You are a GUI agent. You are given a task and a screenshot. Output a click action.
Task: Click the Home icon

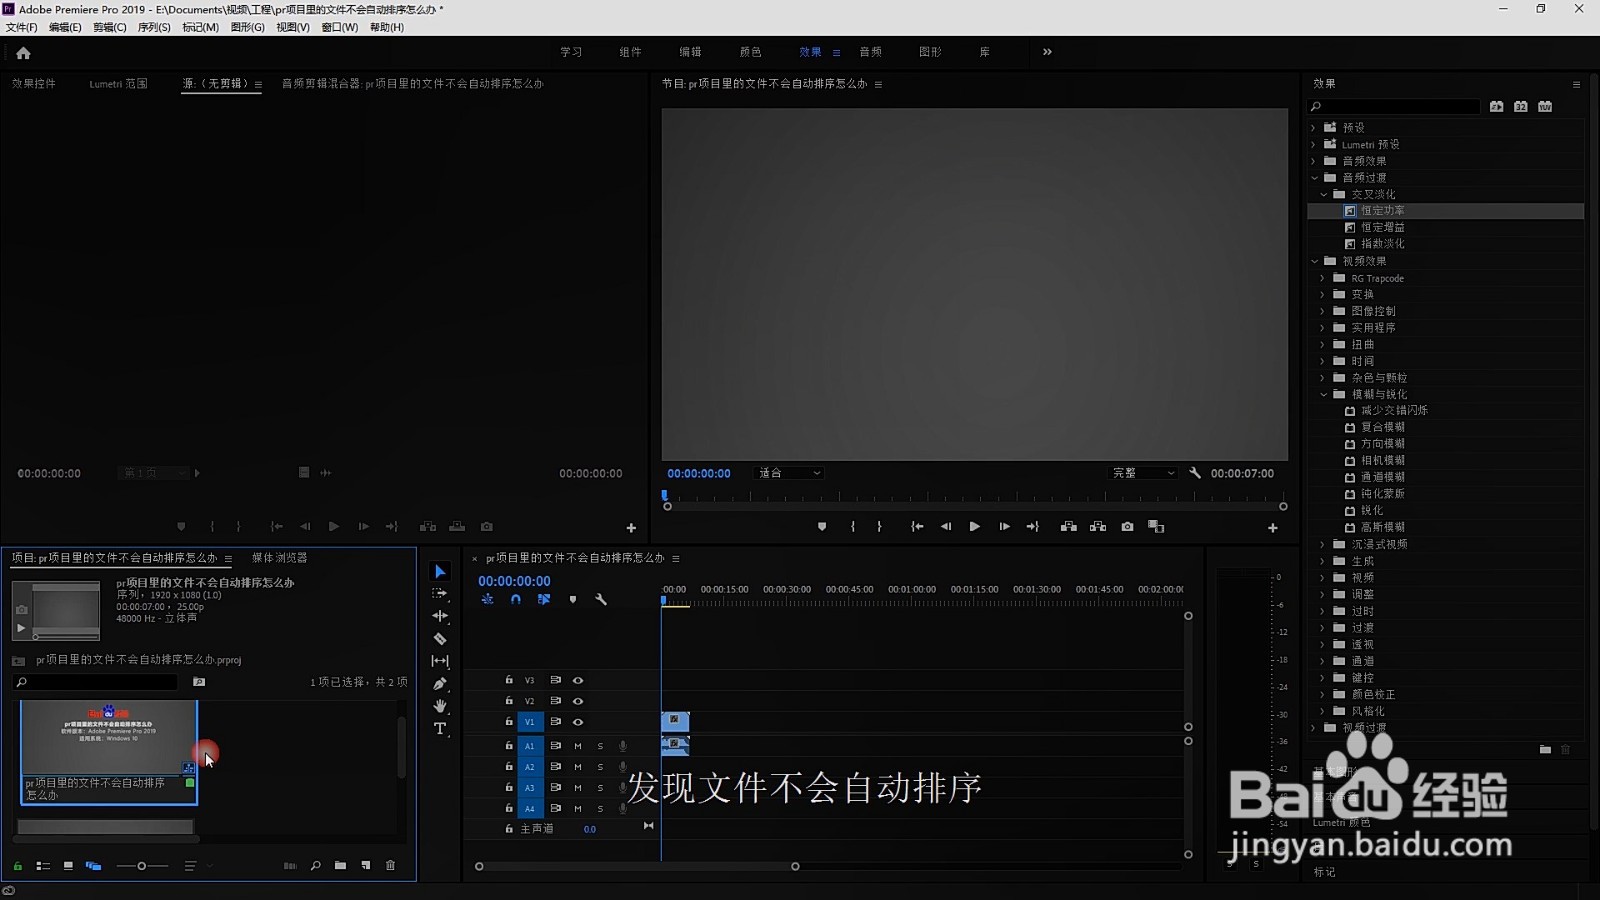23,53
